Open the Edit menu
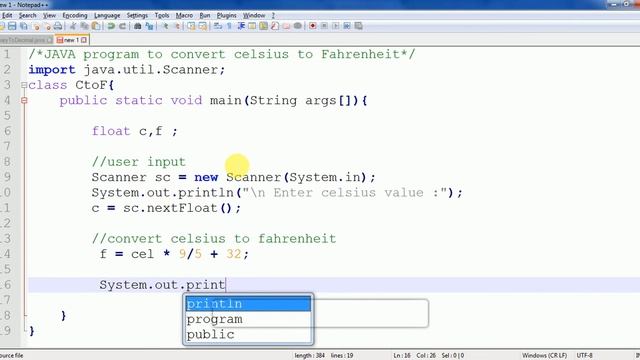Screen dimensions: 640x360 click(7, 16)
